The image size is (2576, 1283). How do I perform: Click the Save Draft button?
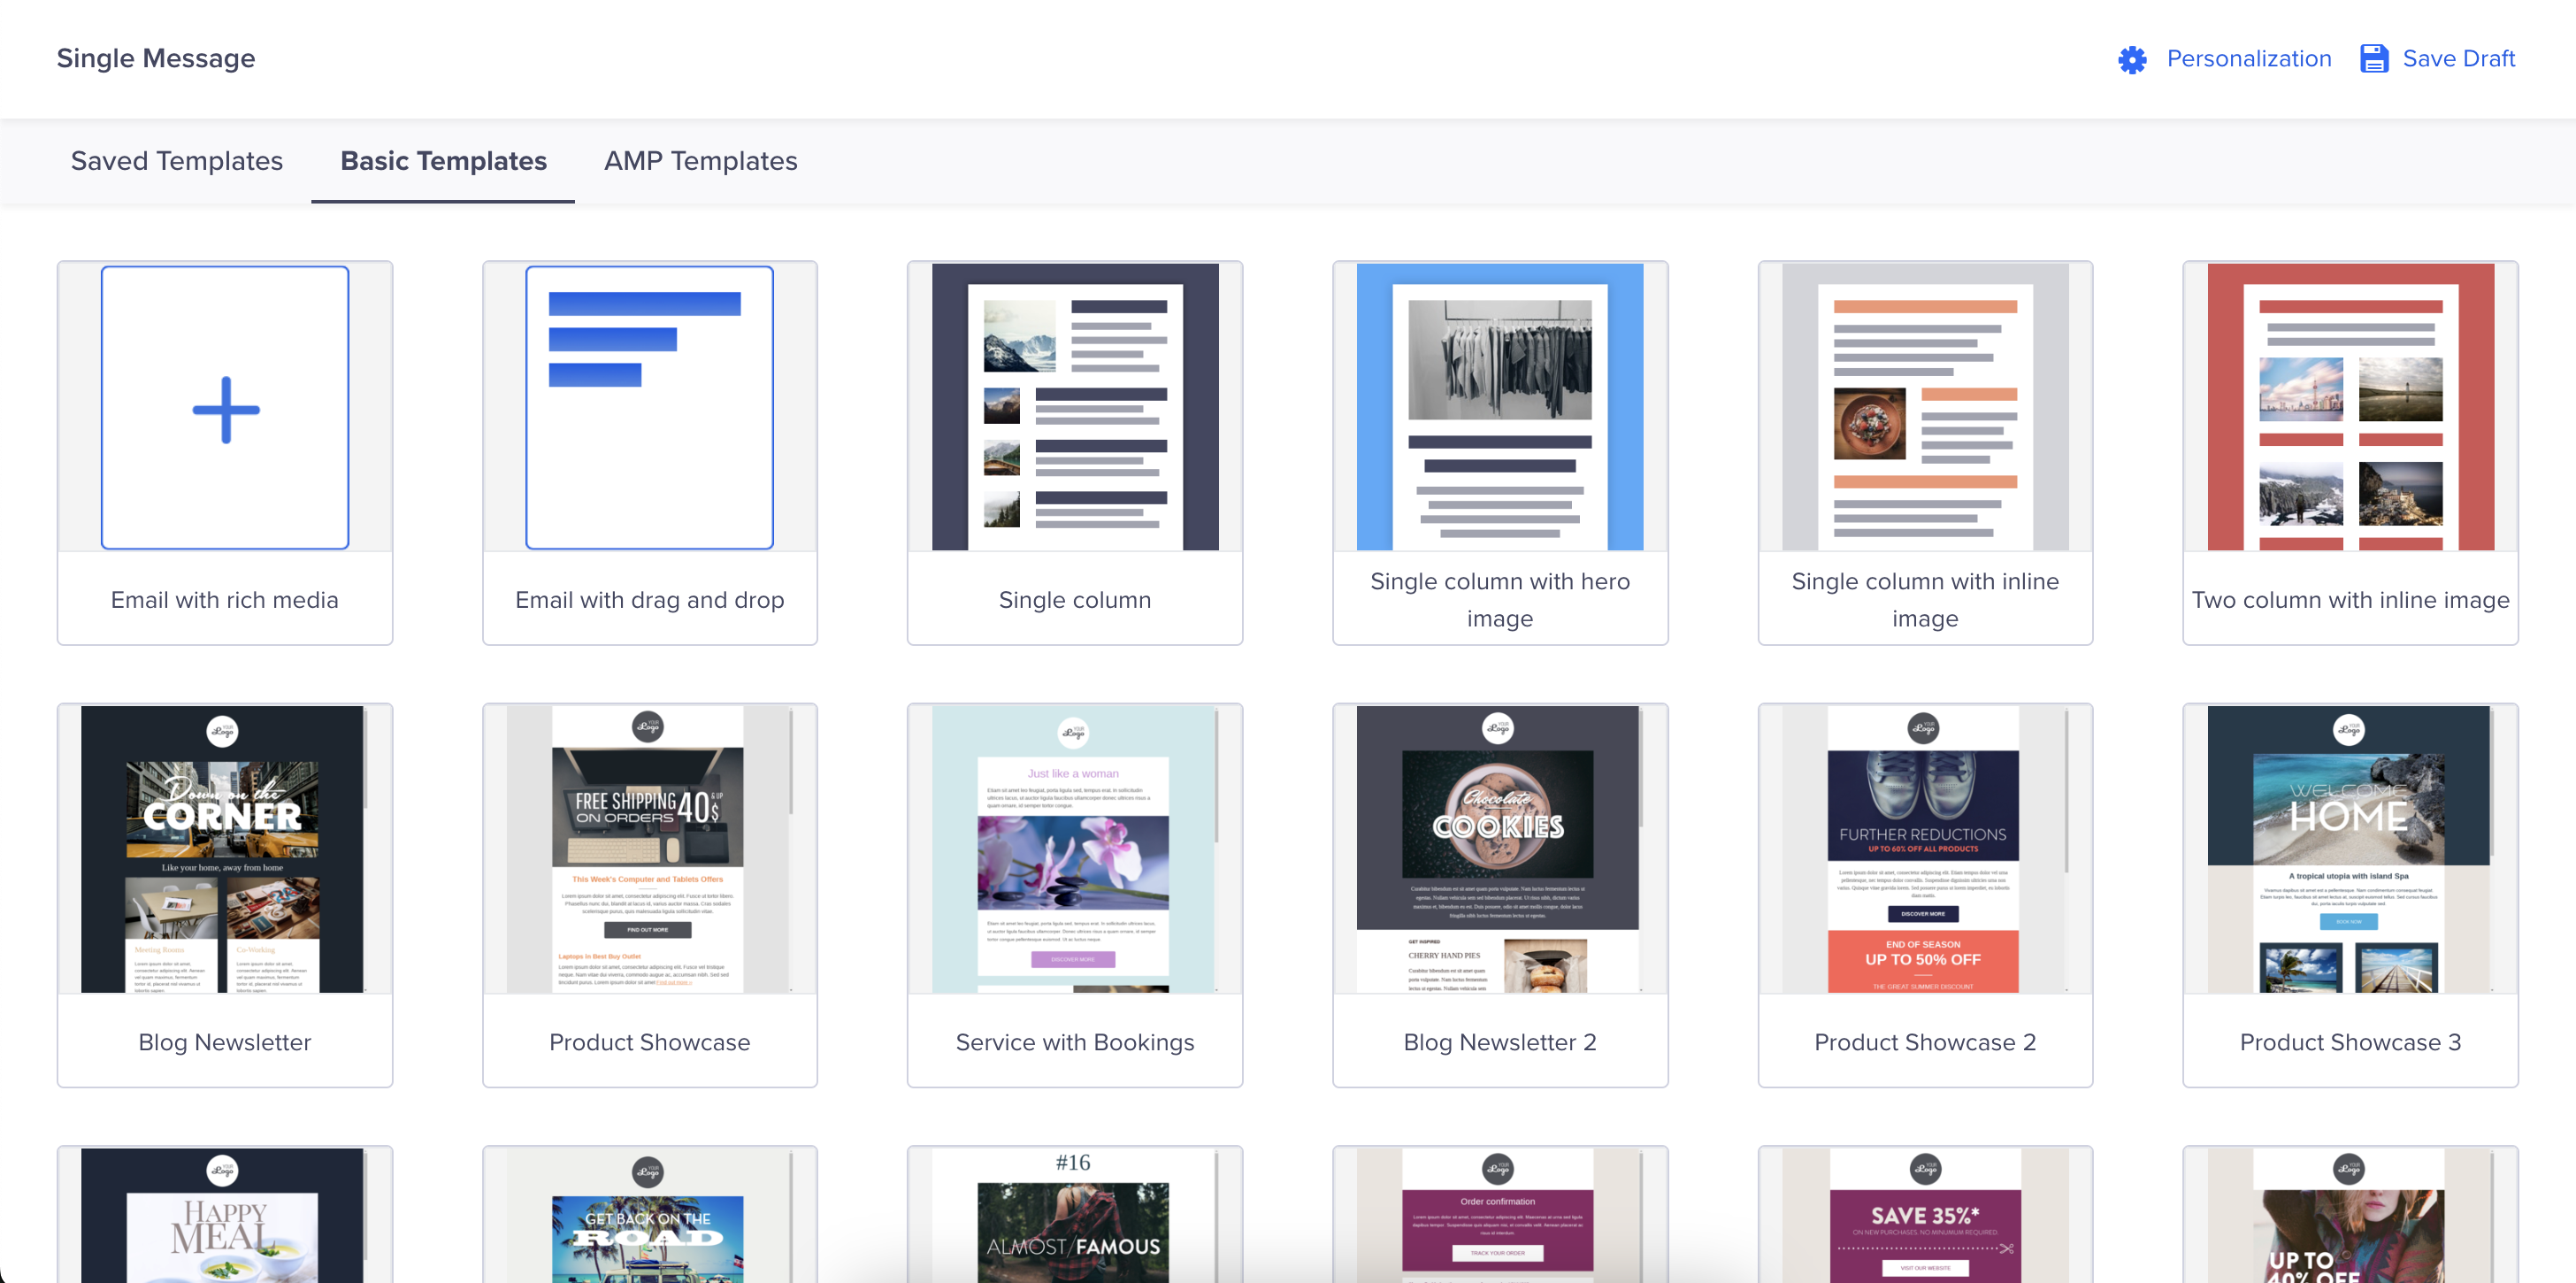pos(2458,59)
